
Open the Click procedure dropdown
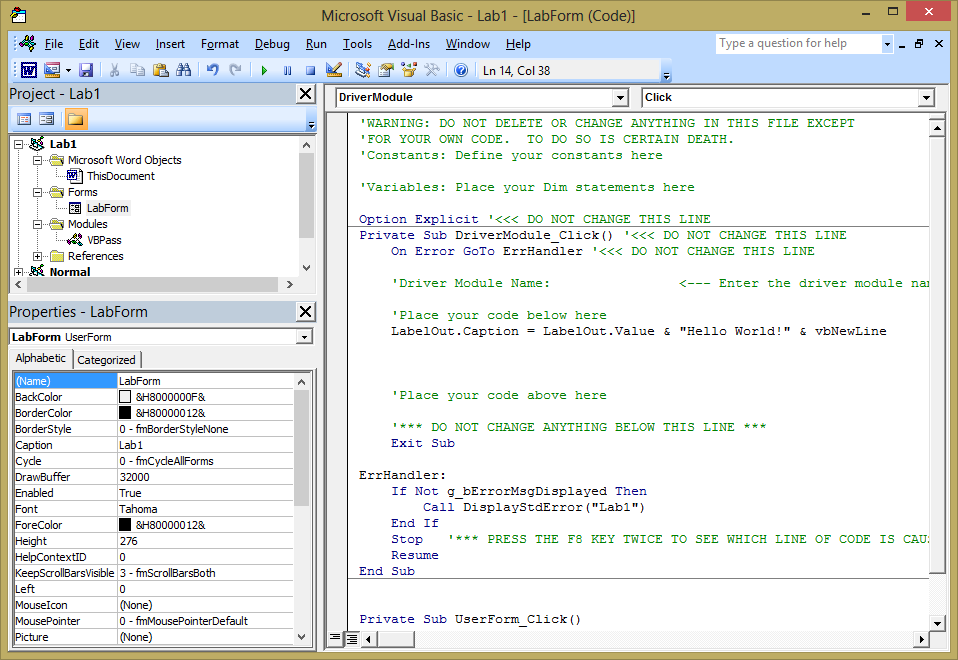925,98
